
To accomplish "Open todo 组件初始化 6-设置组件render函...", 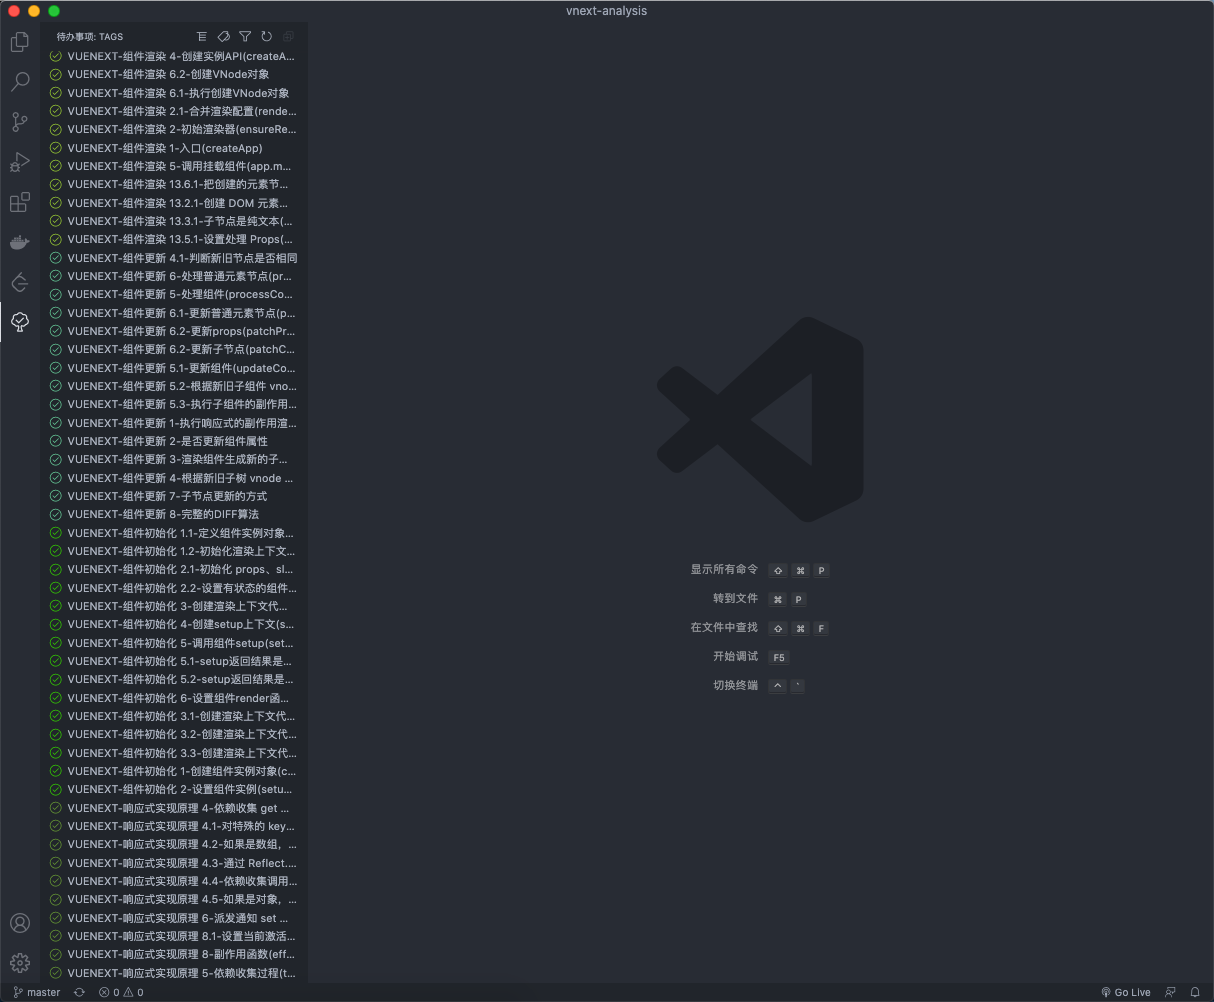I will tap(174, 698).
